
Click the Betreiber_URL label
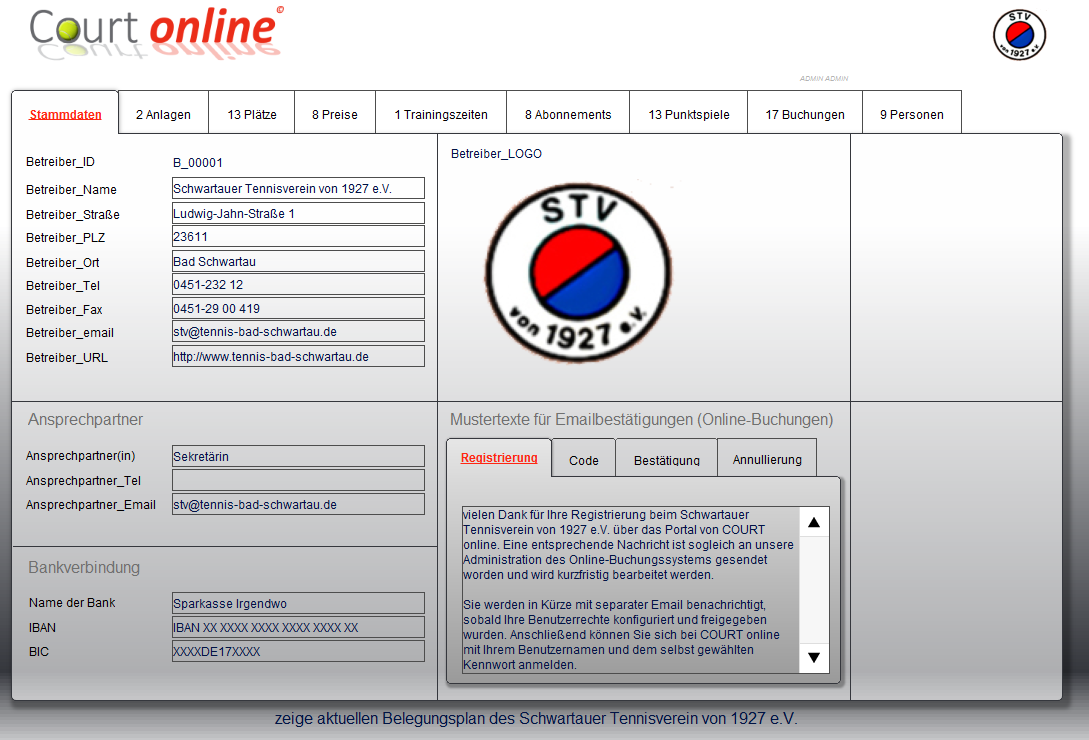point(67,358)
